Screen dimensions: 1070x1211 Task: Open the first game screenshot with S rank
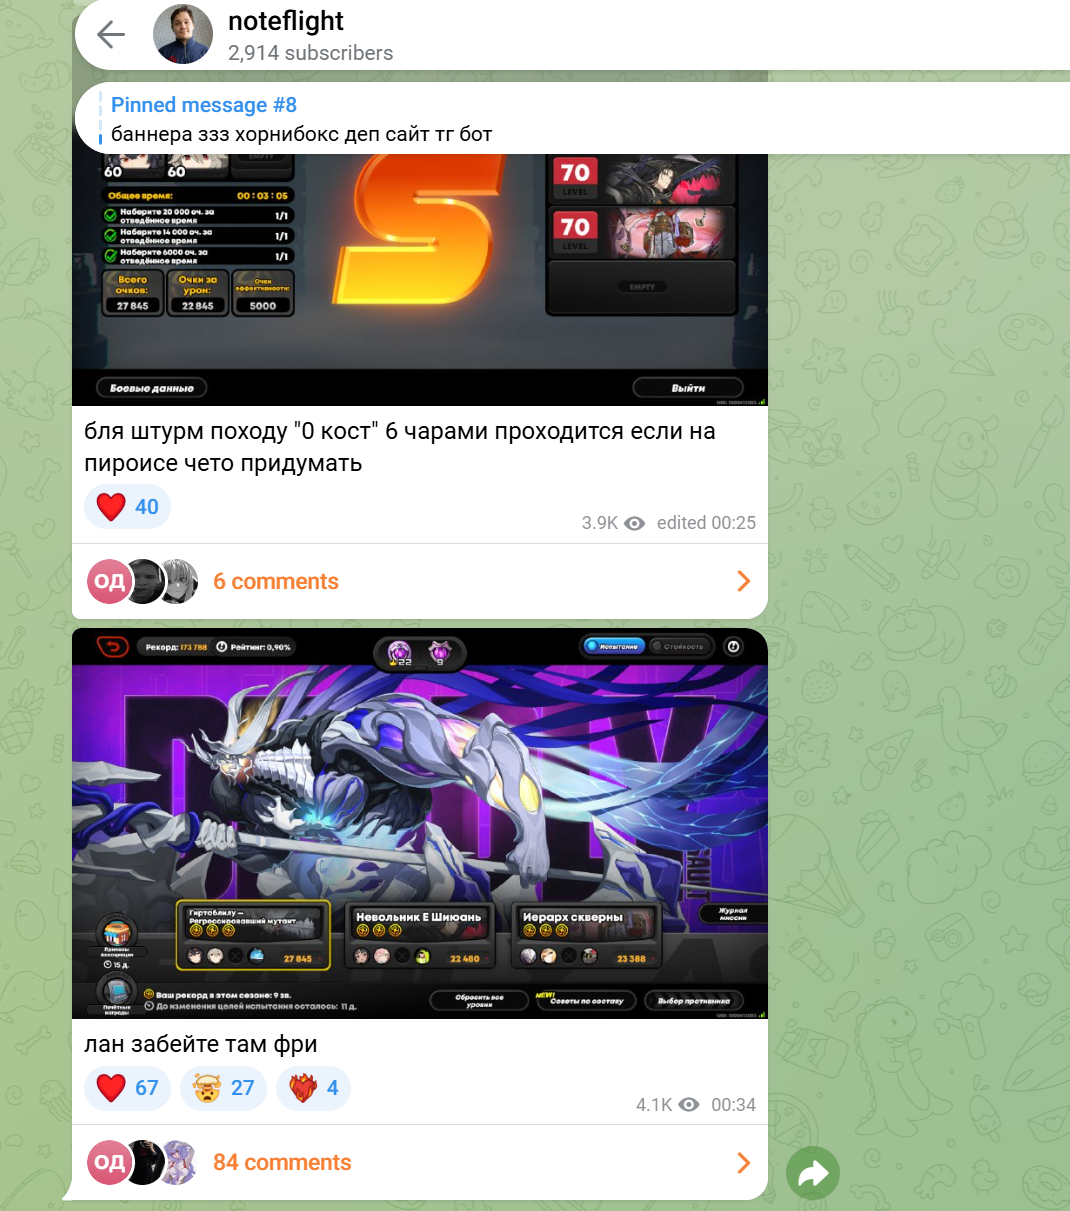click(x=420, y=280)
